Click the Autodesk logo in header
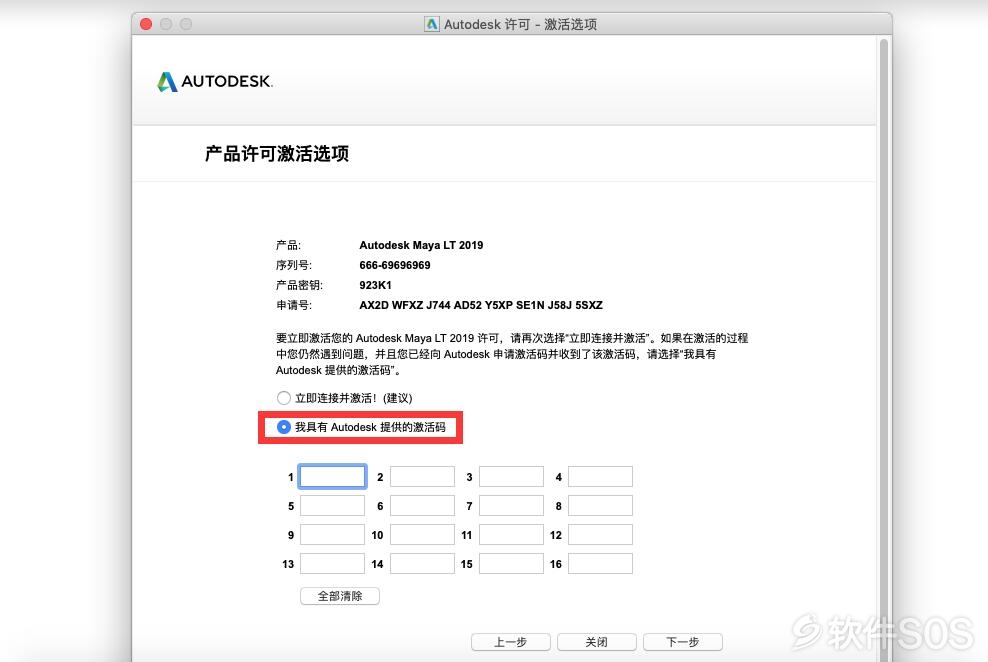This screenshot has height=662, width=988. [215, 81]
